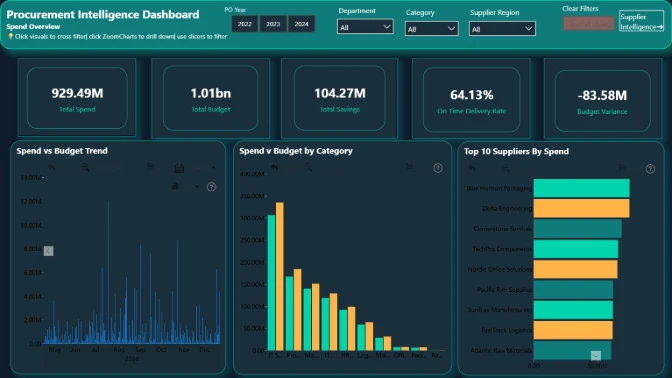This screenshot has width=672, height=378.
Task: Click the tallest green bar in Category chart
Action: [271, 283]
